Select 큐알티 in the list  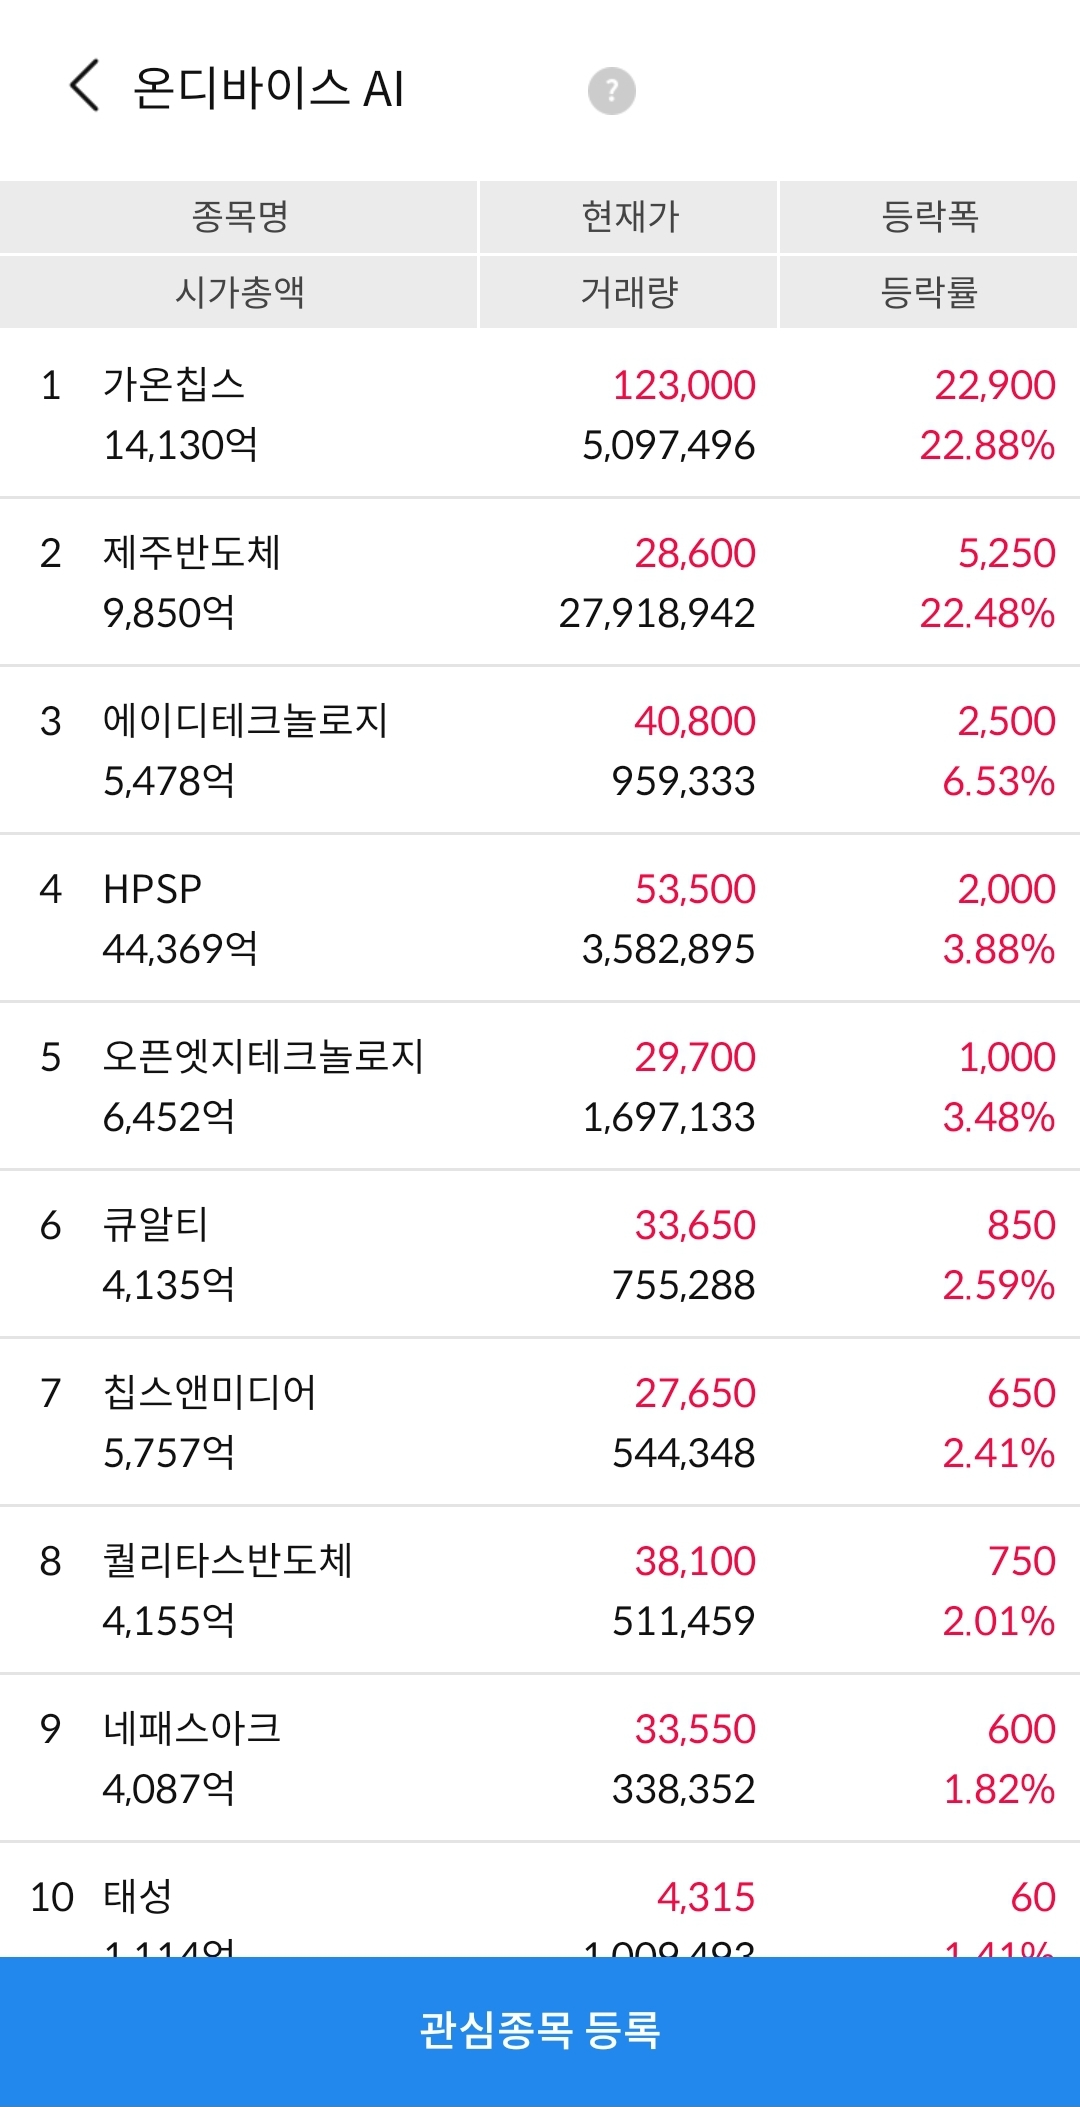155,1224
